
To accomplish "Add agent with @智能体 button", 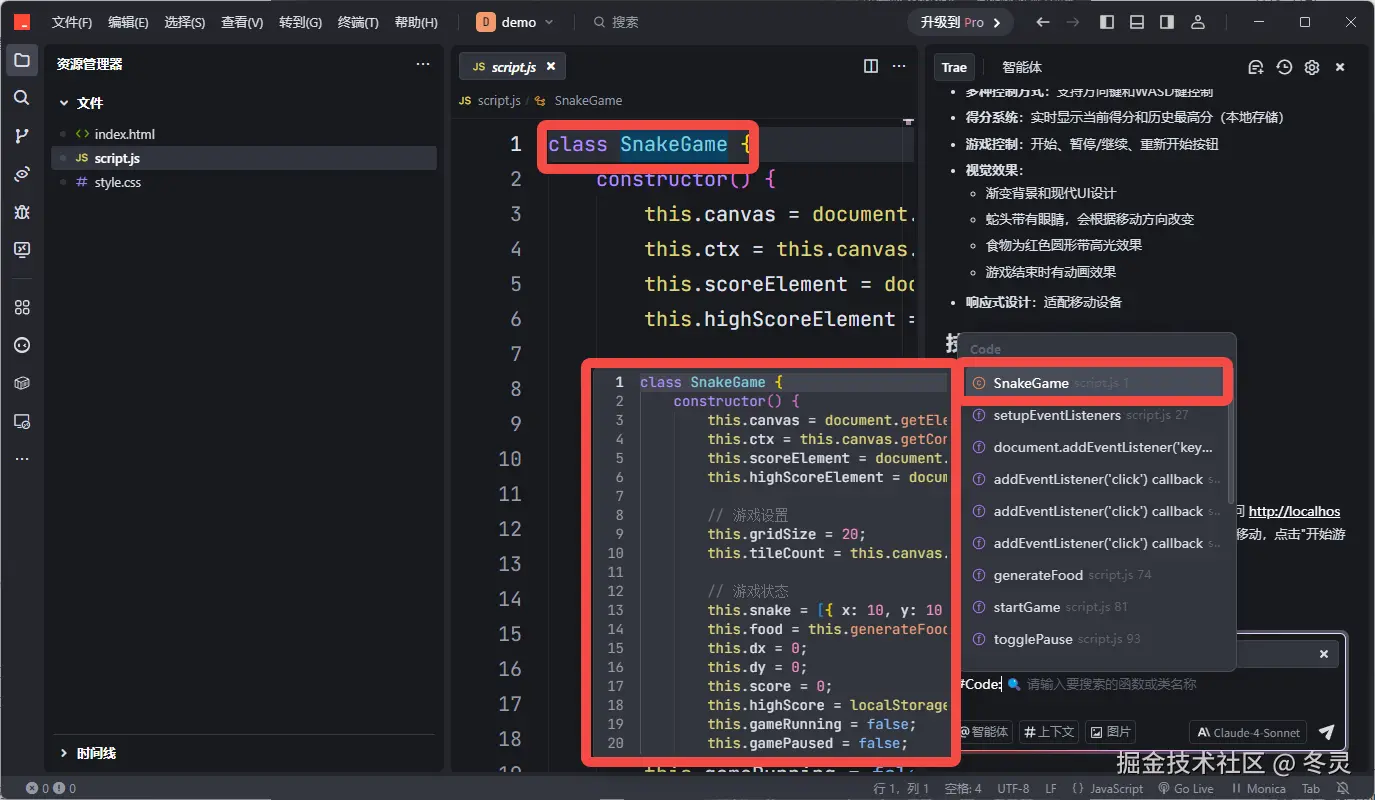I will 985,732.
